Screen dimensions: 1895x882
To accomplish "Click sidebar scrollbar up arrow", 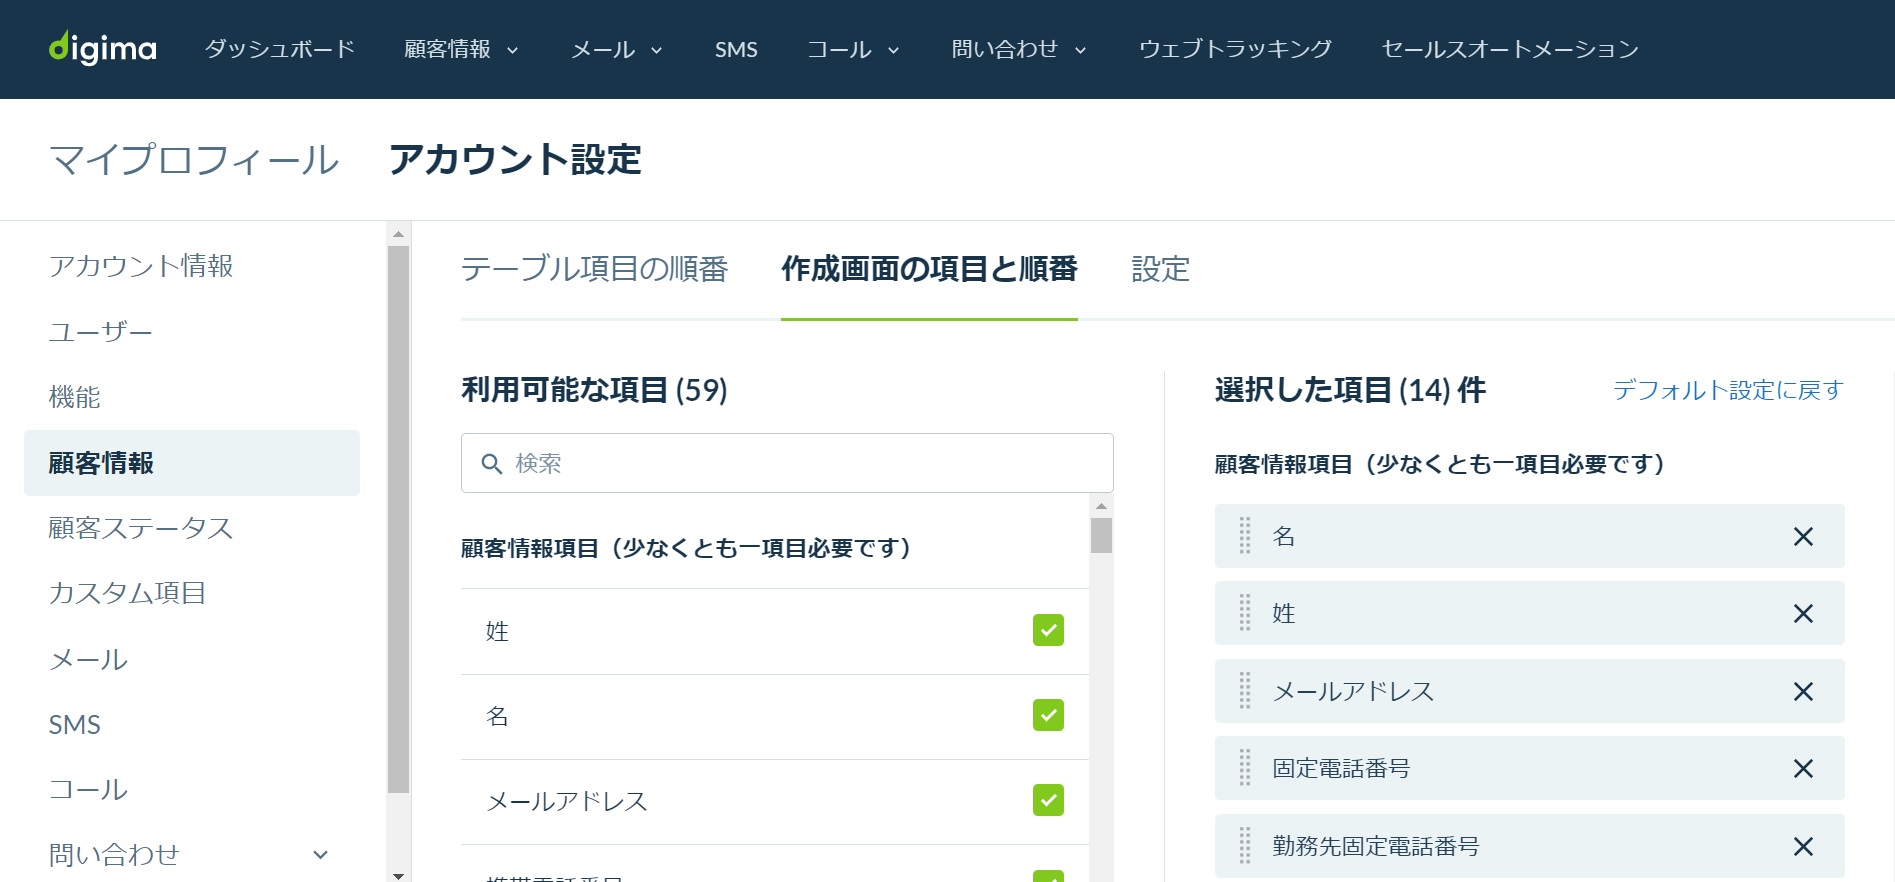I will pyautogui.click(x=399, y=234).
